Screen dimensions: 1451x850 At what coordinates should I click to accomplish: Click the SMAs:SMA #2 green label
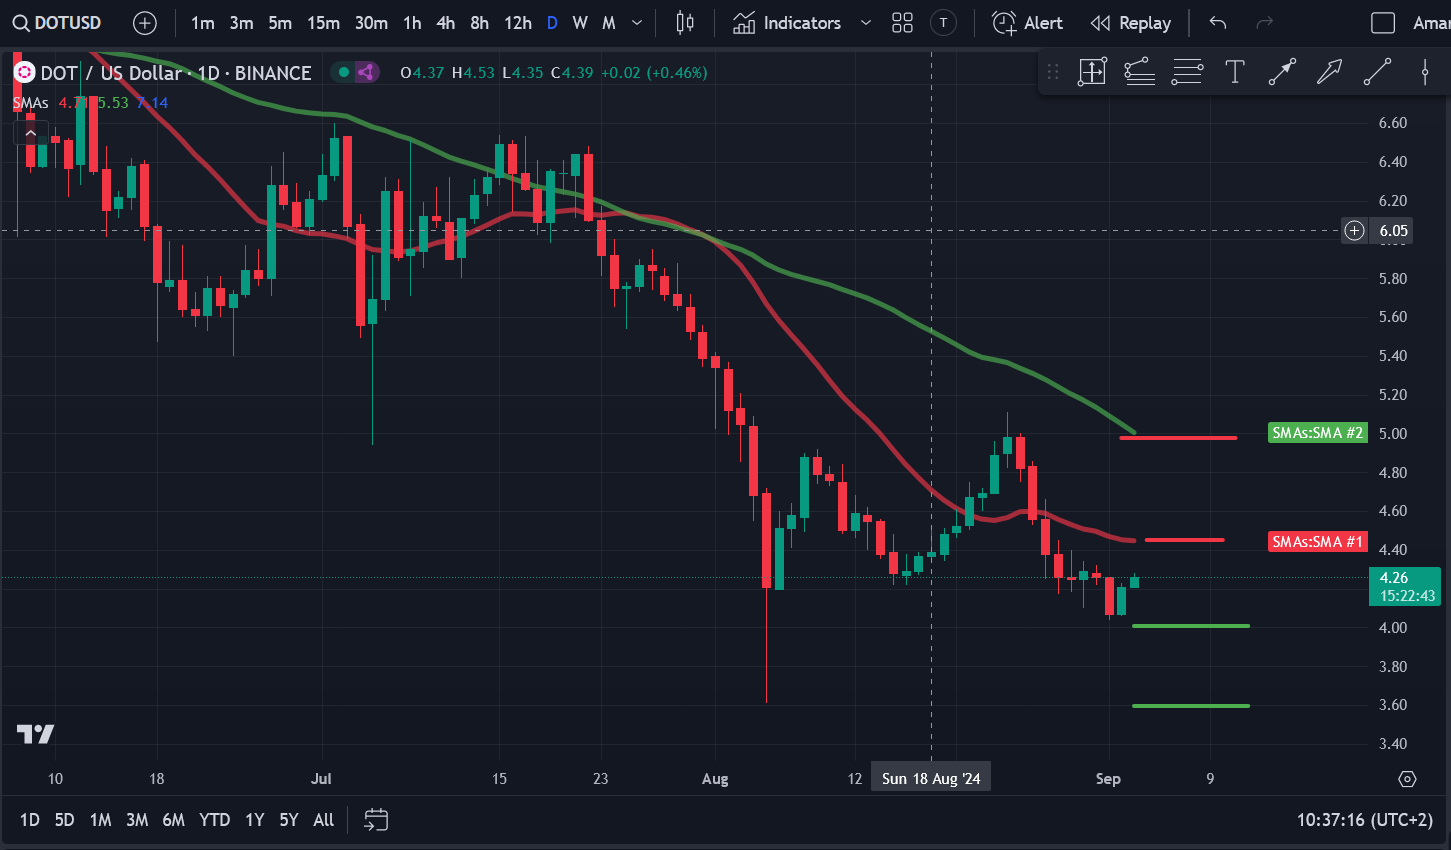pyautogui.click(x=1317, y=433)
